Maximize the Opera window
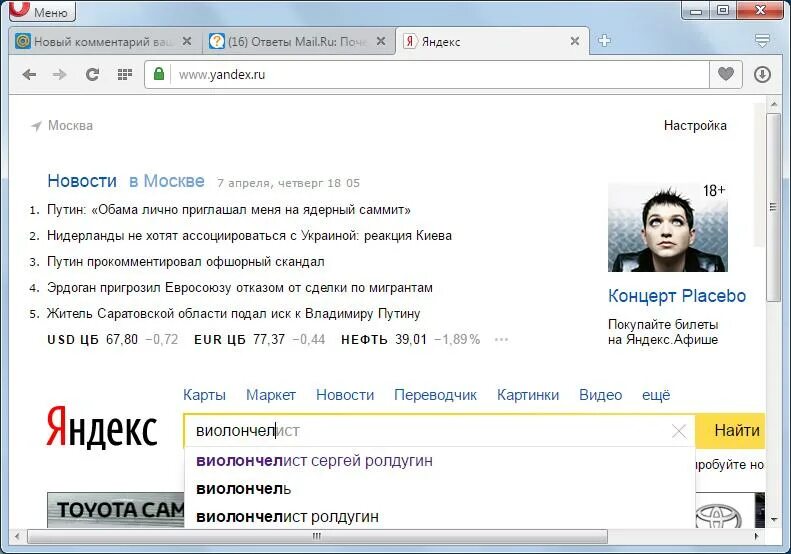The image size is (791, 554). [723, 10]
